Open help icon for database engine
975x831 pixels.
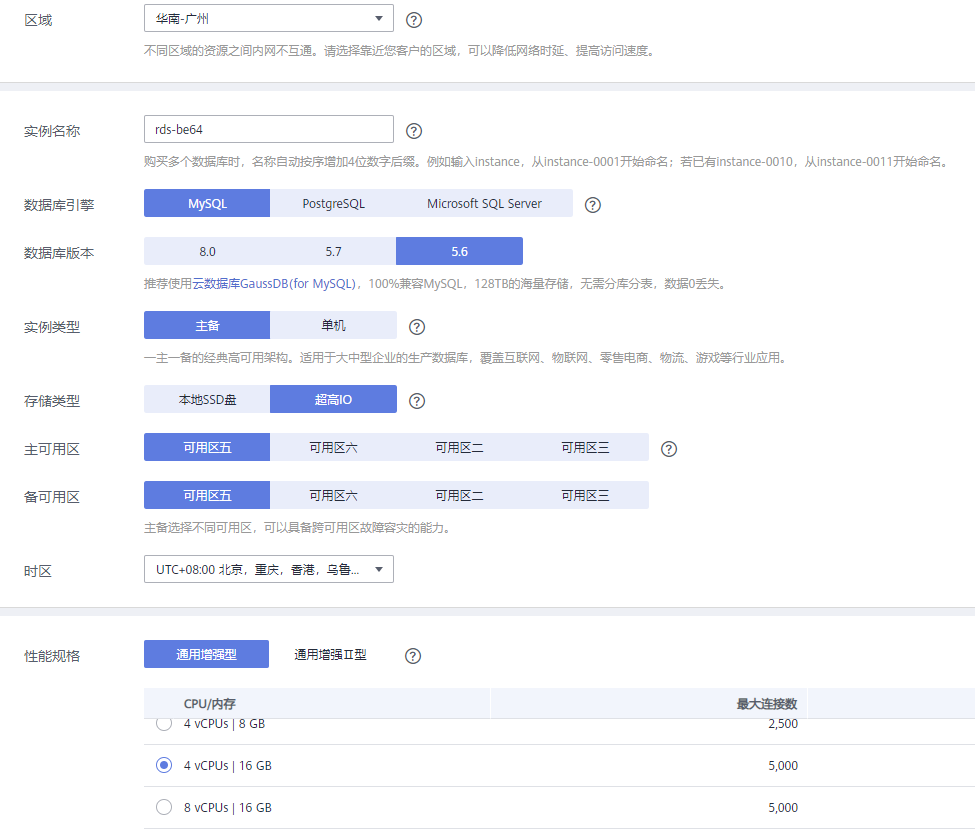593,205
